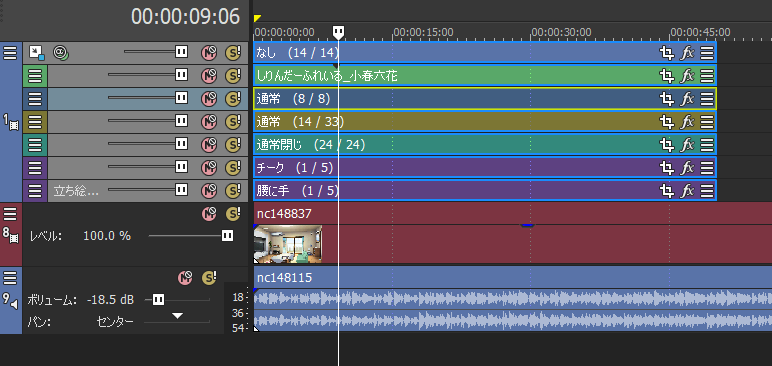Click the 00:00:45:00 mark on the ruler
Screen dimensions: 772x366
pos(700,33)
